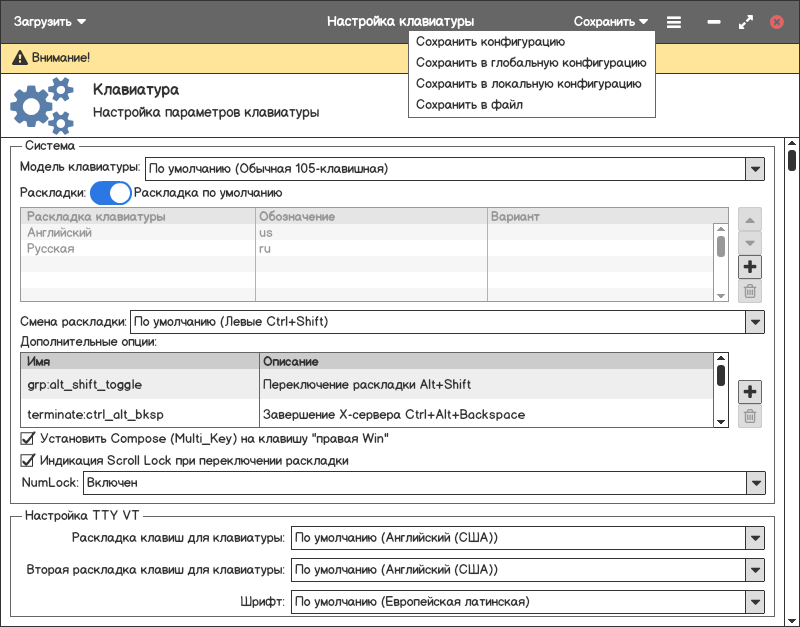Image resolution: width=800 pixels, height=627 pixels.
Task: Select 'Сохранить в файл' menu item
Action: (x=469, y=105)
